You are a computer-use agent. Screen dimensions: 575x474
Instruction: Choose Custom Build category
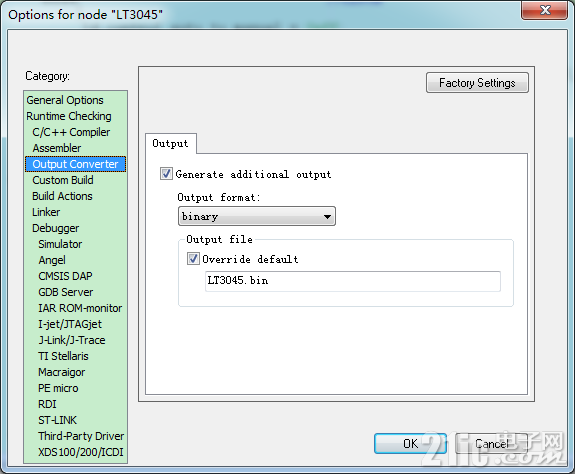pos(63,180)
